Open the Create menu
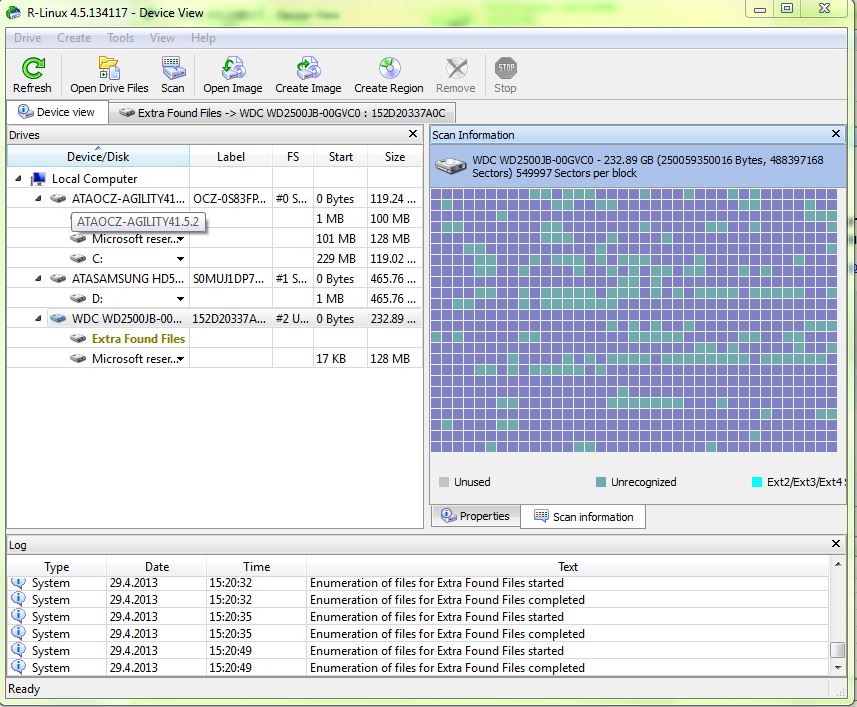857x707 pixels. click(74, 38)
